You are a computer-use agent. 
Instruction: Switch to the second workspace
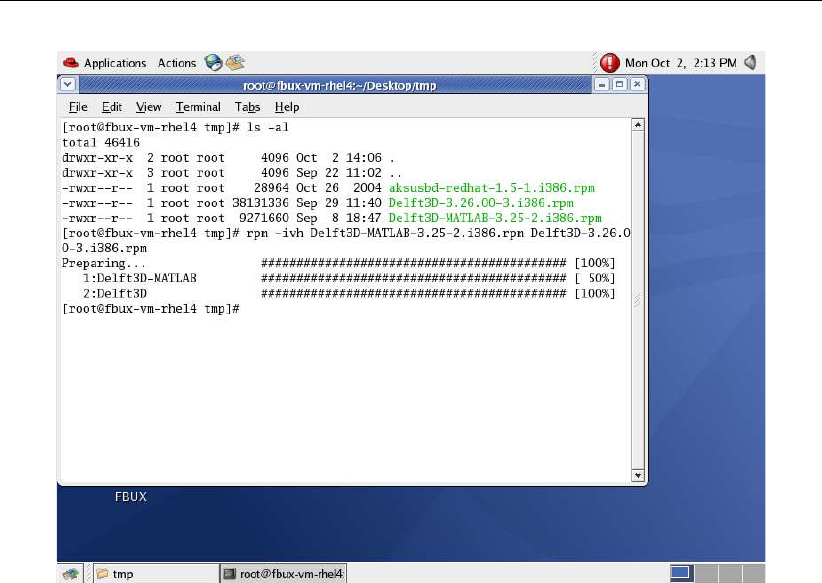pyautogui.click(x=706, y=573)
